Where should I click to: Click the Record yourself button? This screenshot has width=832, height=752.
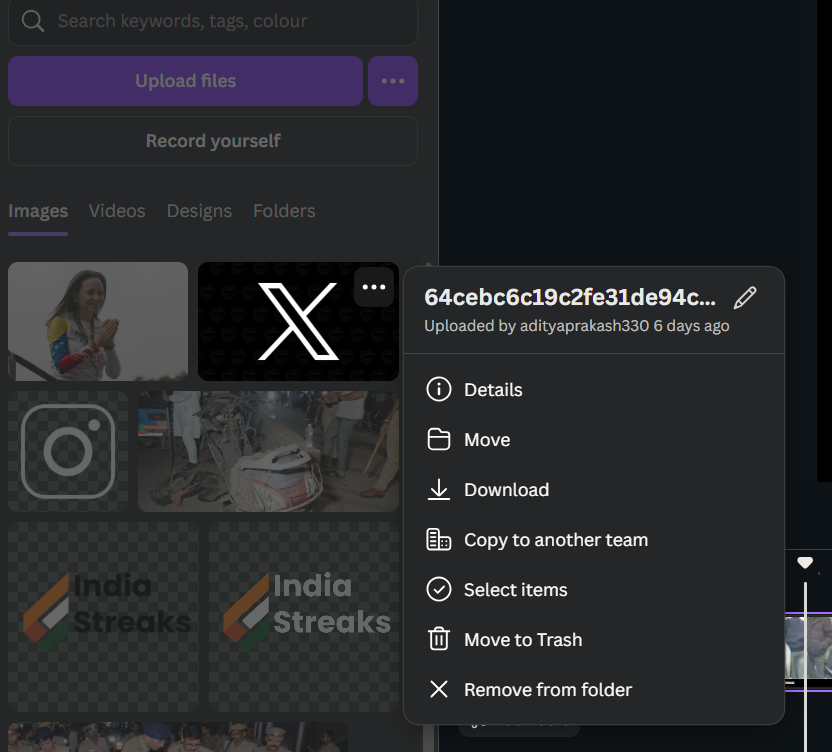click(x=213, y=141)
